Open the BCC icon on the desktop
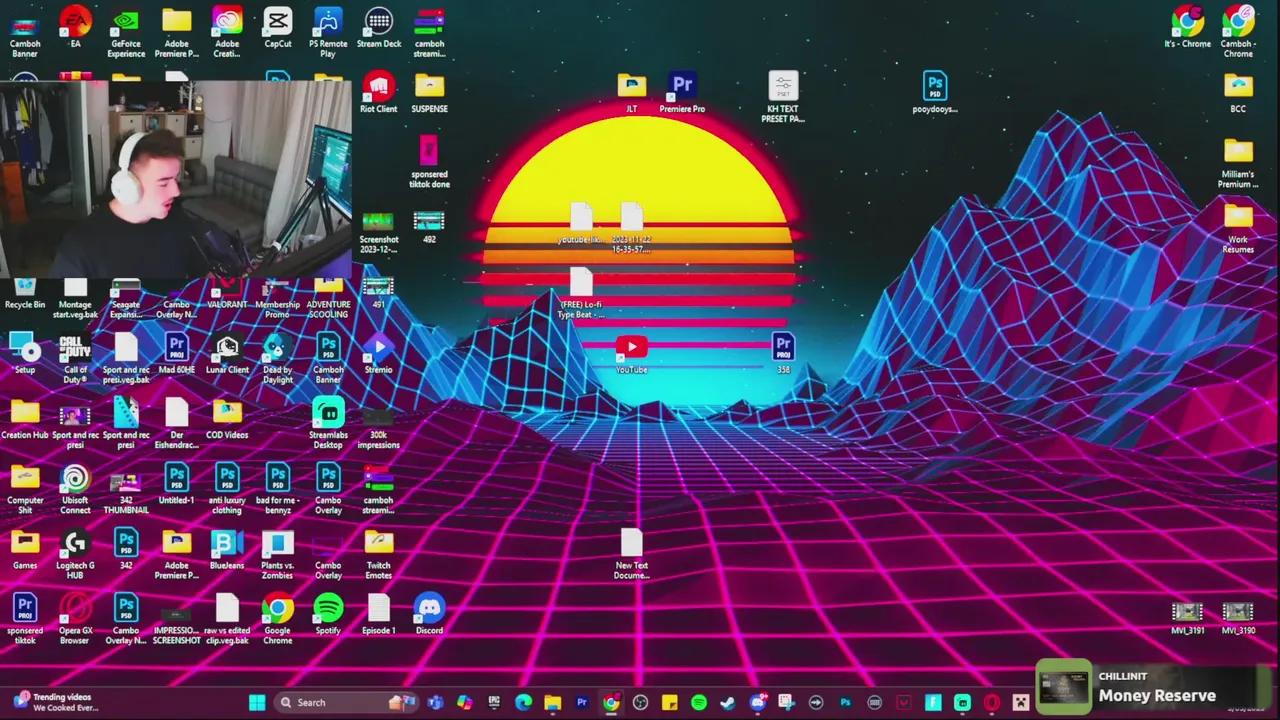1280x720 pixels. point(1238,92)
